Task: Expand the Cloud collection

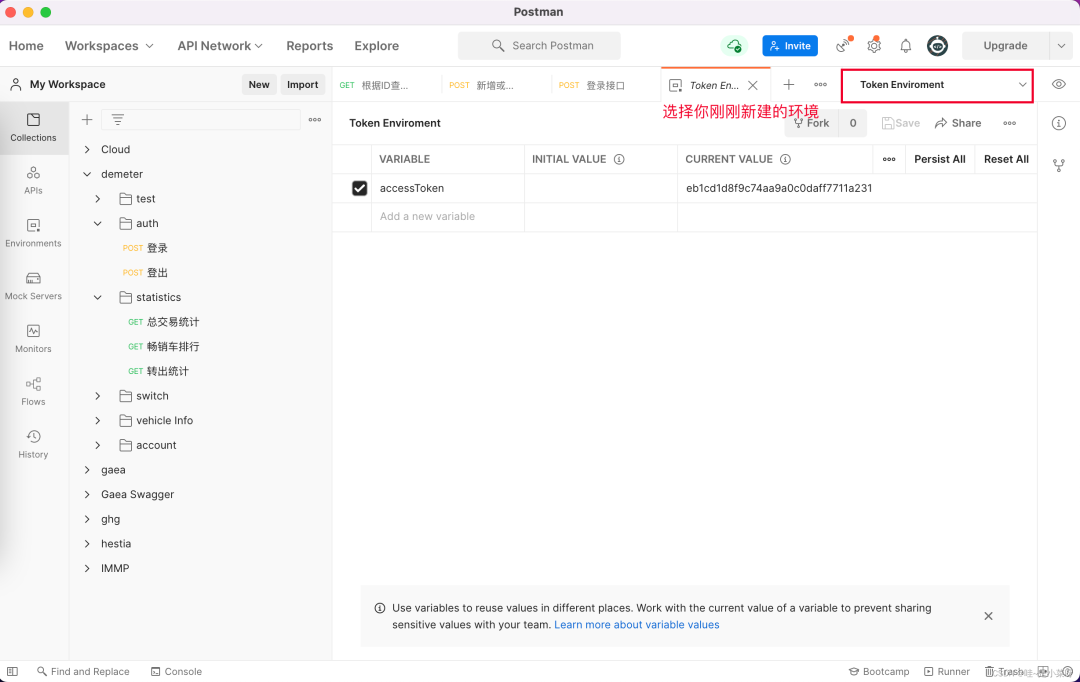Action: click(x=87, y=149)
